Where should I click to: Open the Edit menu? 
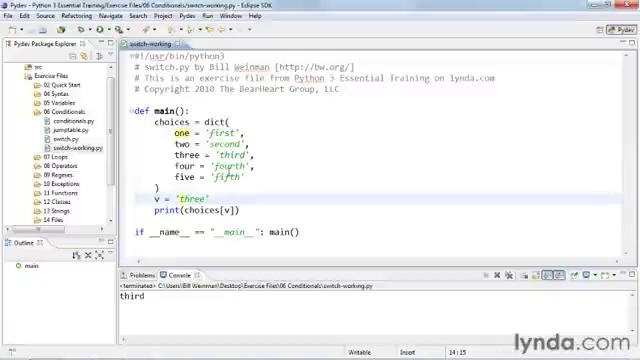coord(24,16)
